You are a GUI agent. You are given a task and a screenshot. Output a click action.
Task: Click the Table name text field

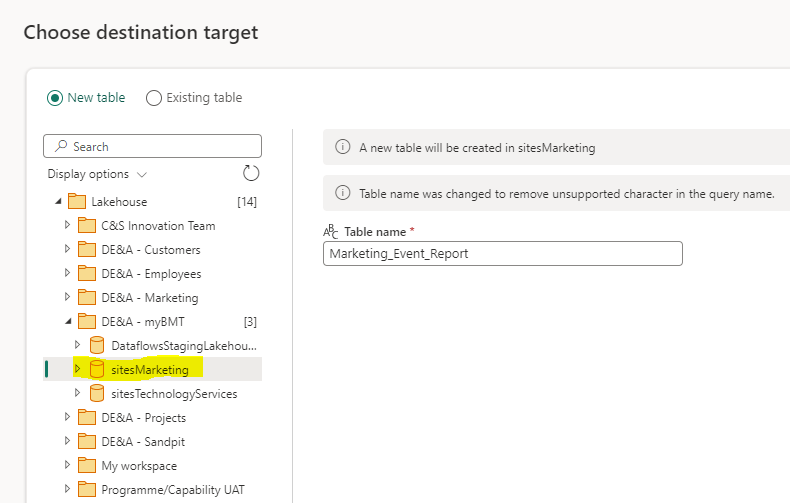pyautogui.click(x=502, y=254)
